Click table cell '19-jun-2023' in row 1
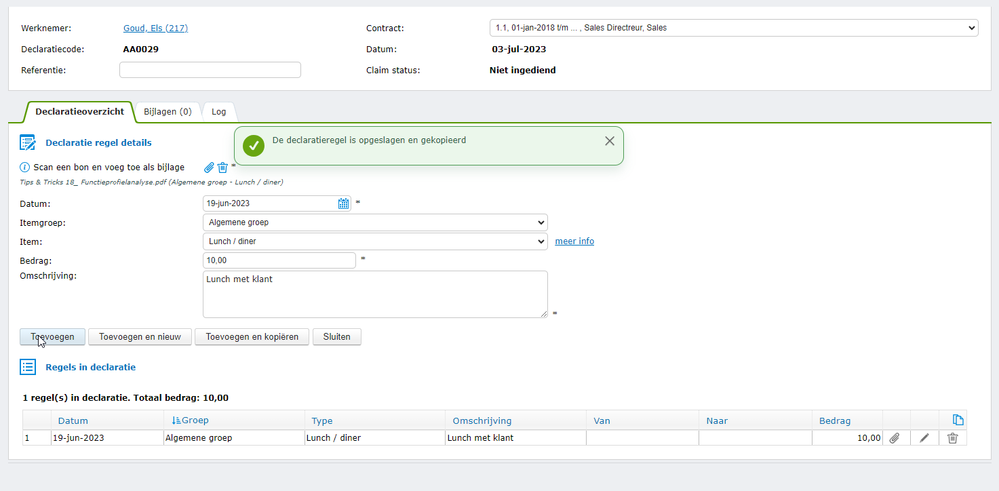 (107, 438)
